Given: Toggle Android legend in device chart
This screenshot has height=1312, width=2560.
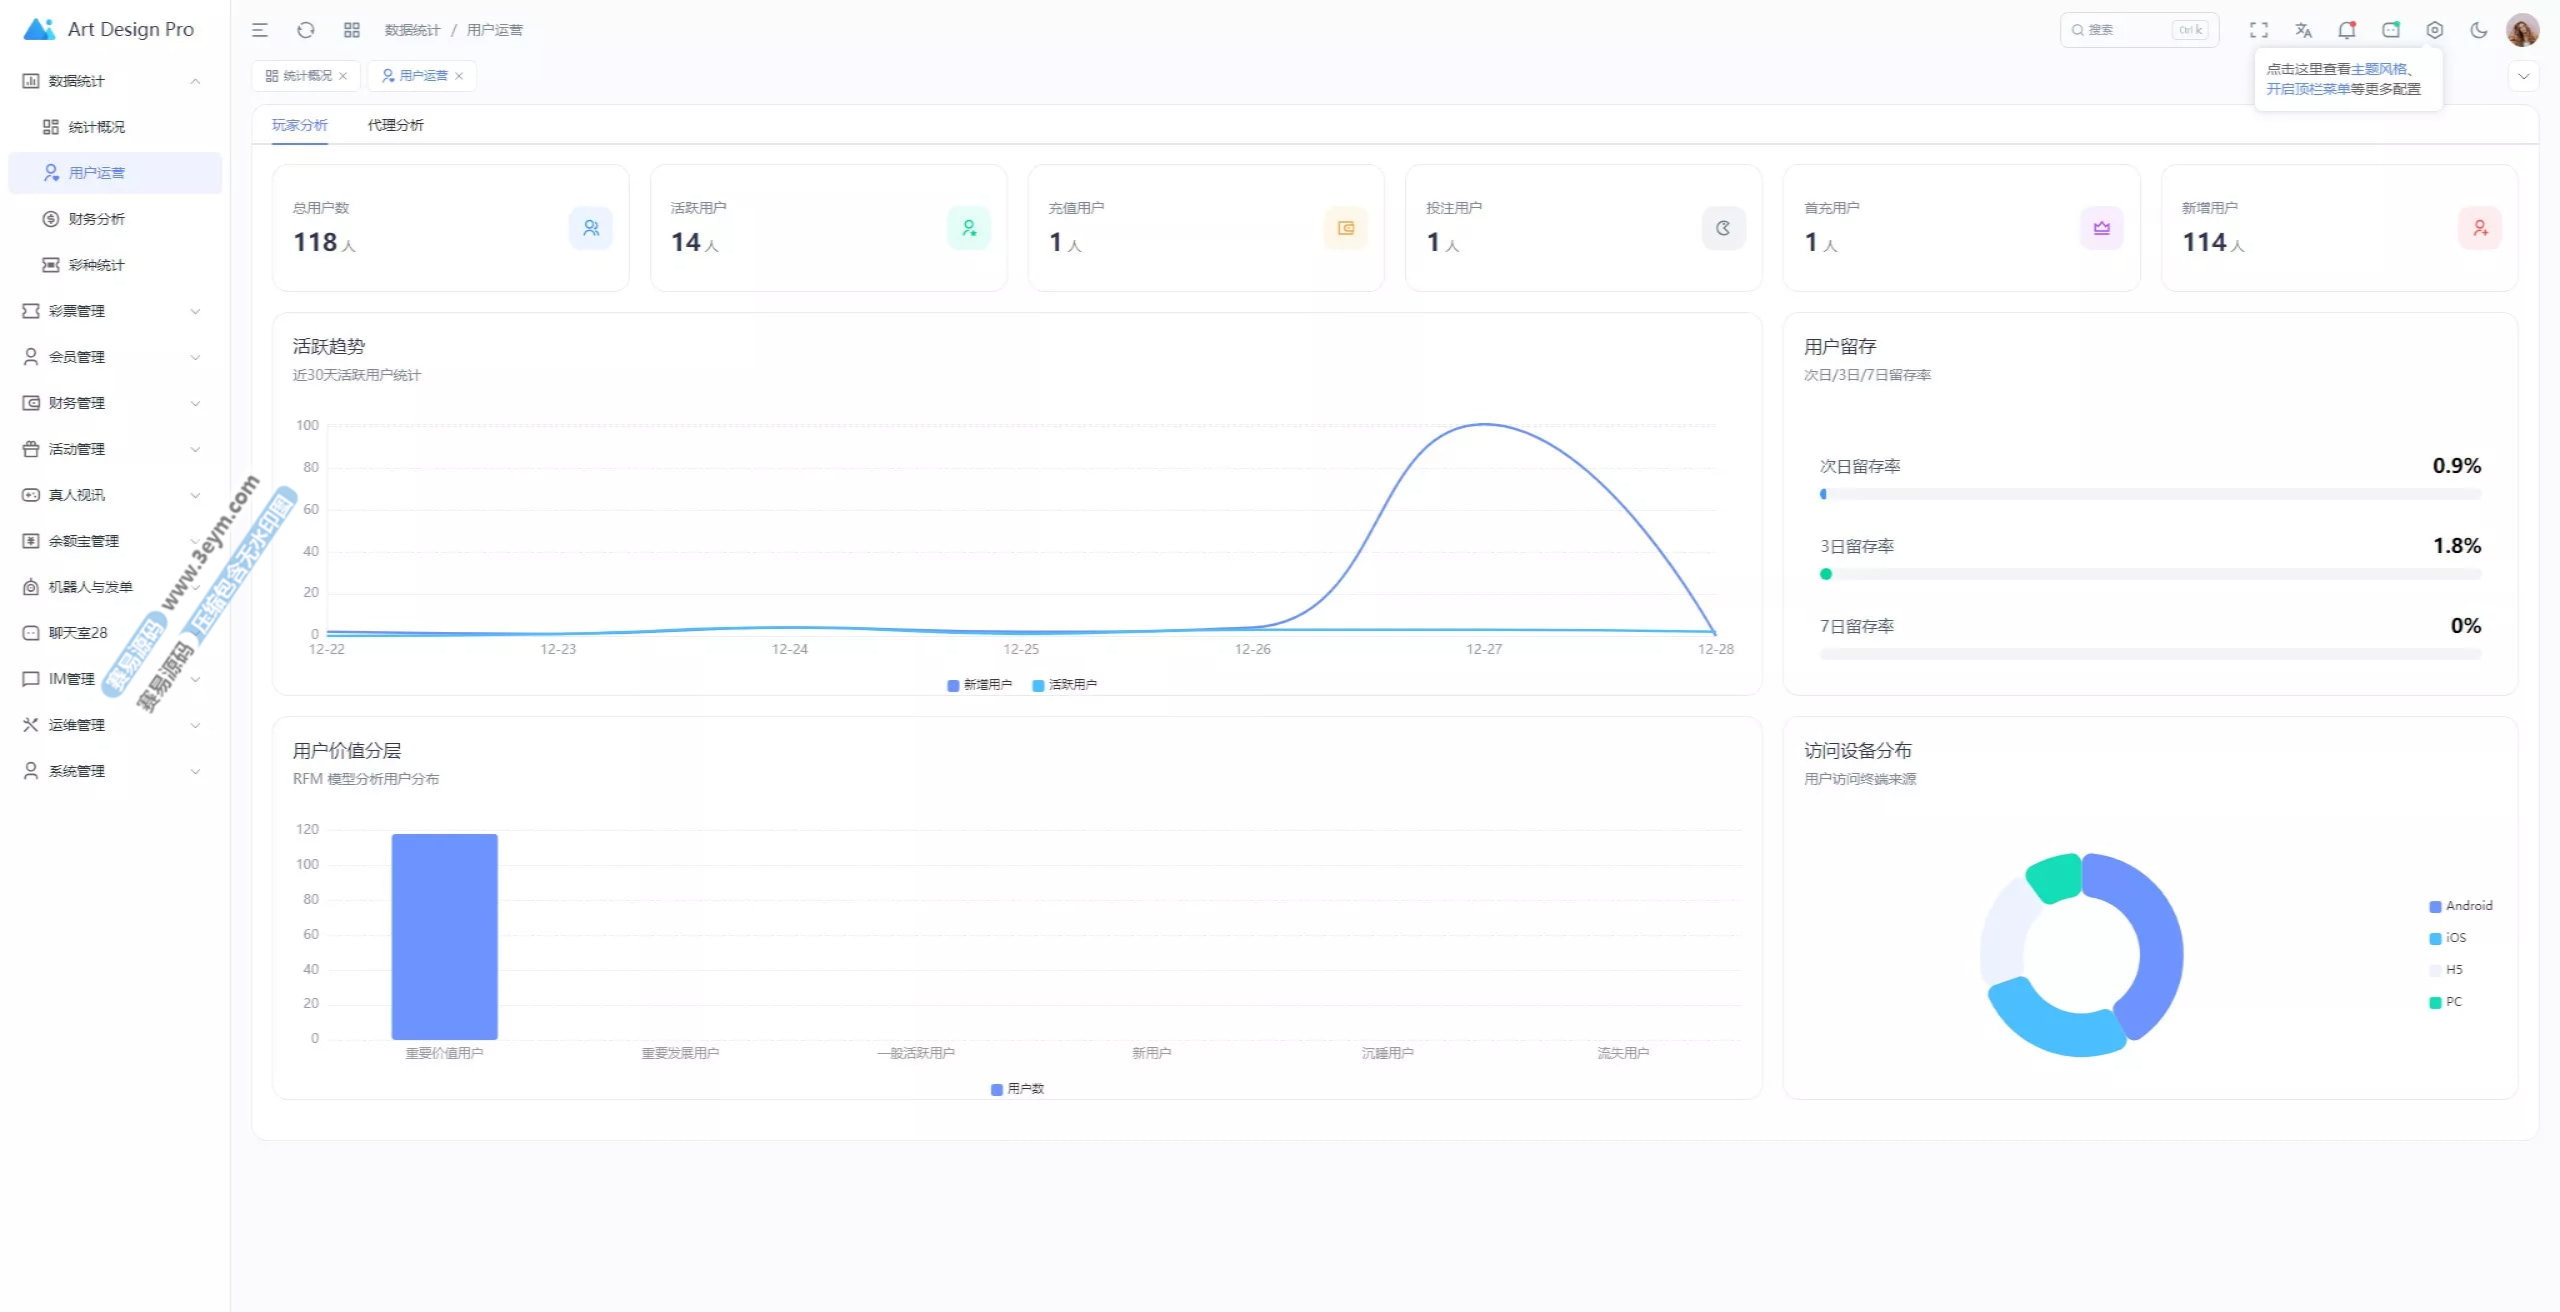Looking at the screenshot, I should click(x=2460, y=906).
